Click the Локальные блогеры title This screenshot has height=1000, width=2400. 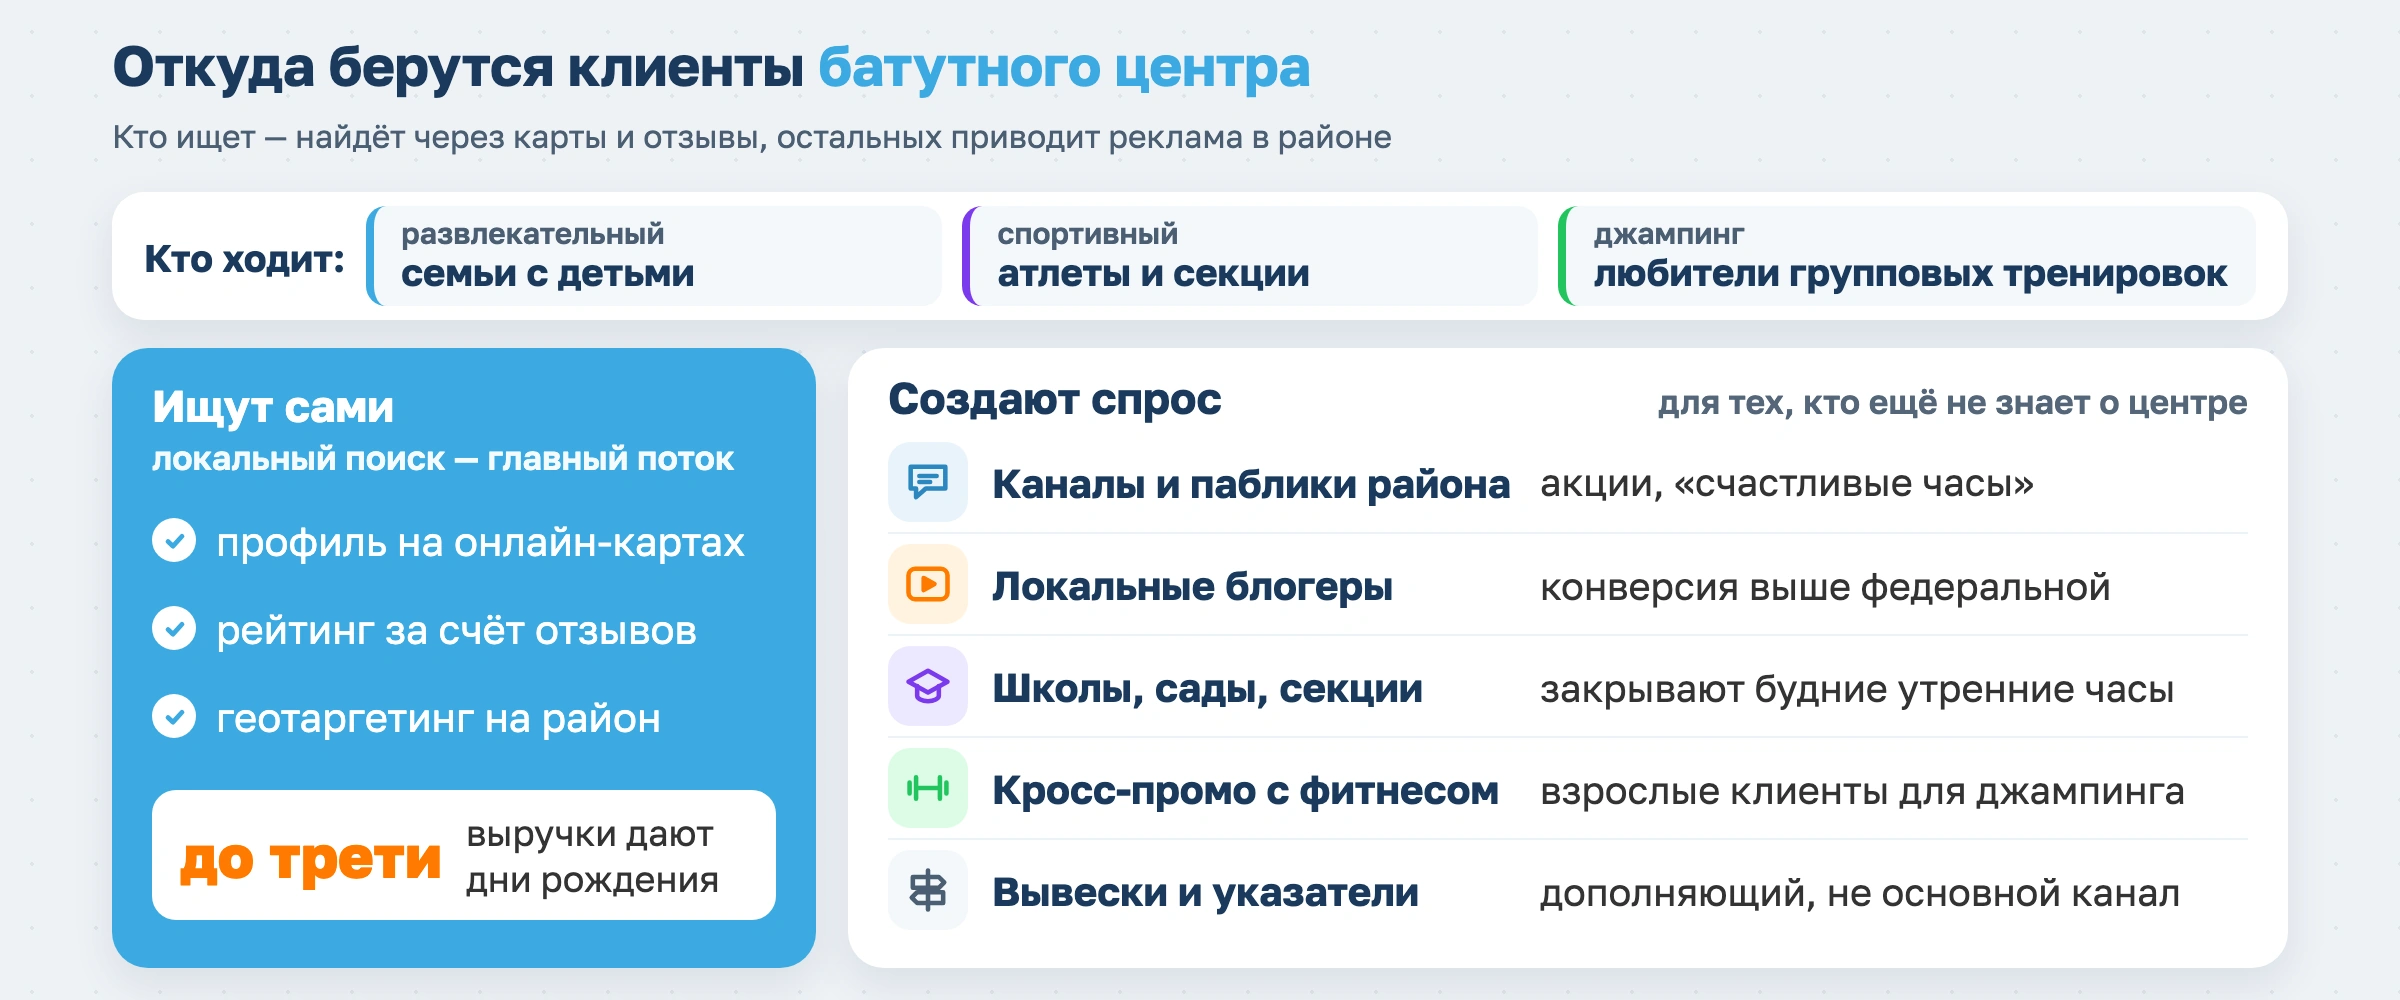[1192, 586]
